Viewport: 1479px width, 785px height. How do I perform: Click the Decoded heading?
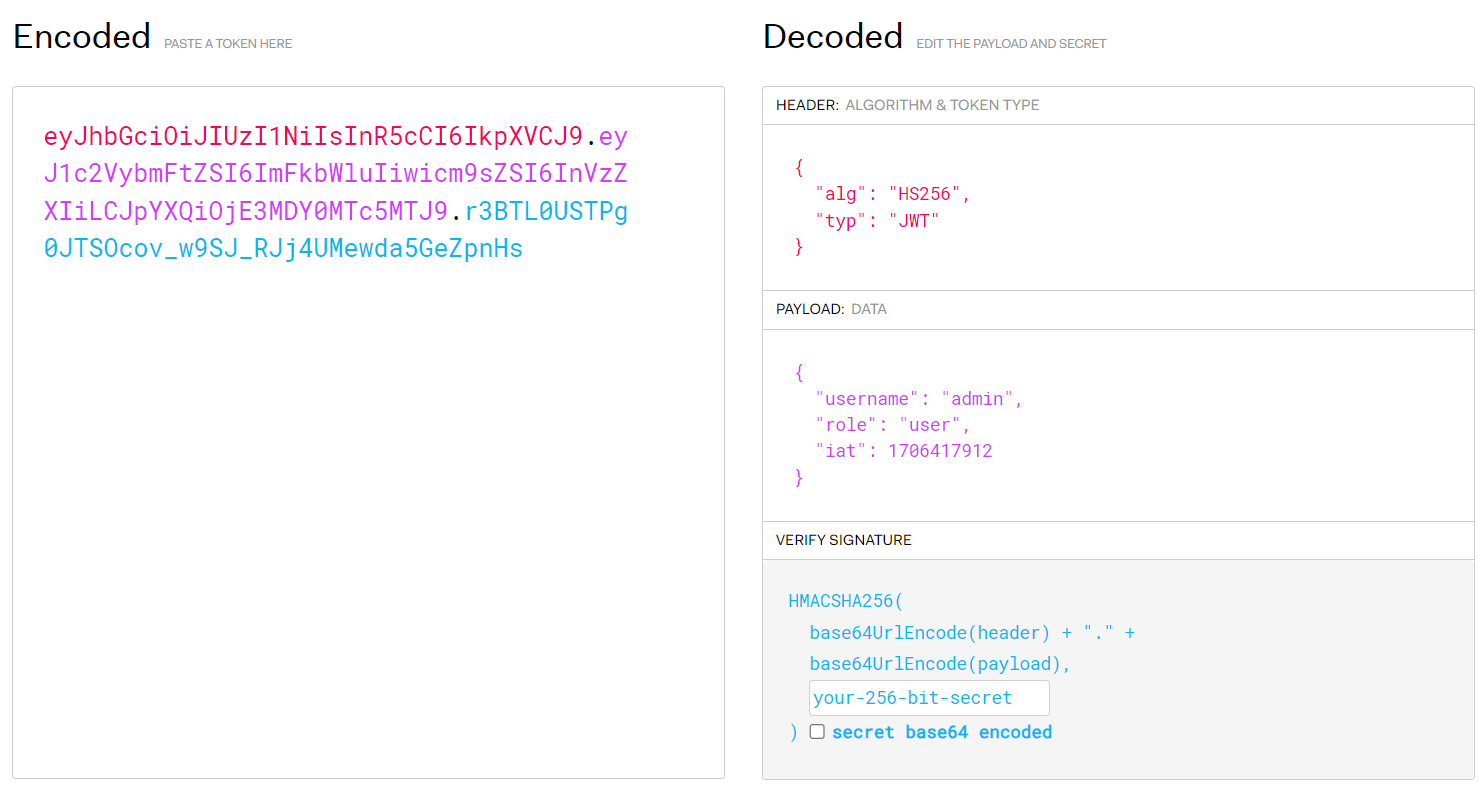[x=833, y=36]
